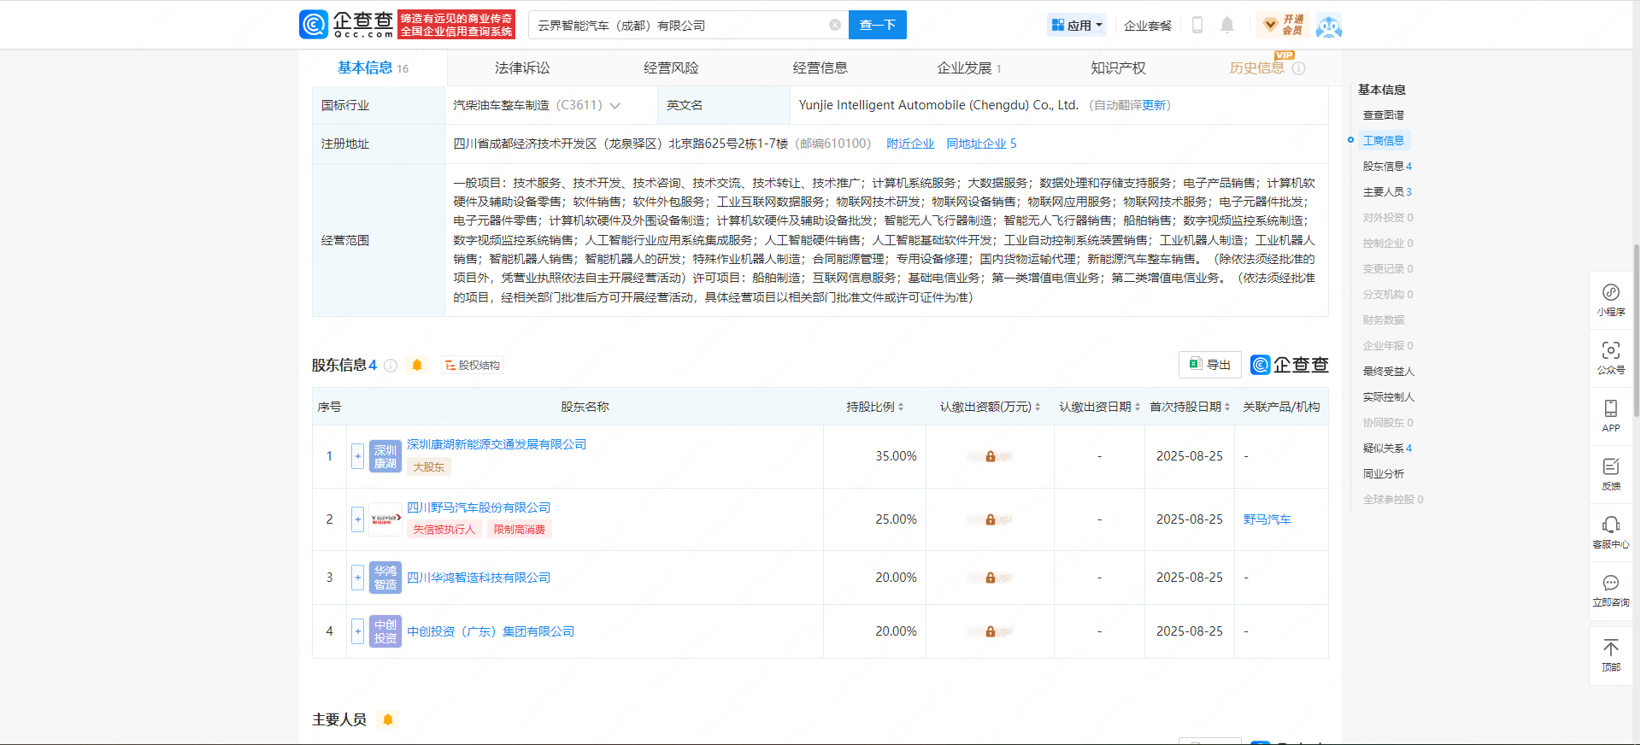Open 公众号 floating icon
Viewport: 1640px width, 745px height.
pos(1611,358)
